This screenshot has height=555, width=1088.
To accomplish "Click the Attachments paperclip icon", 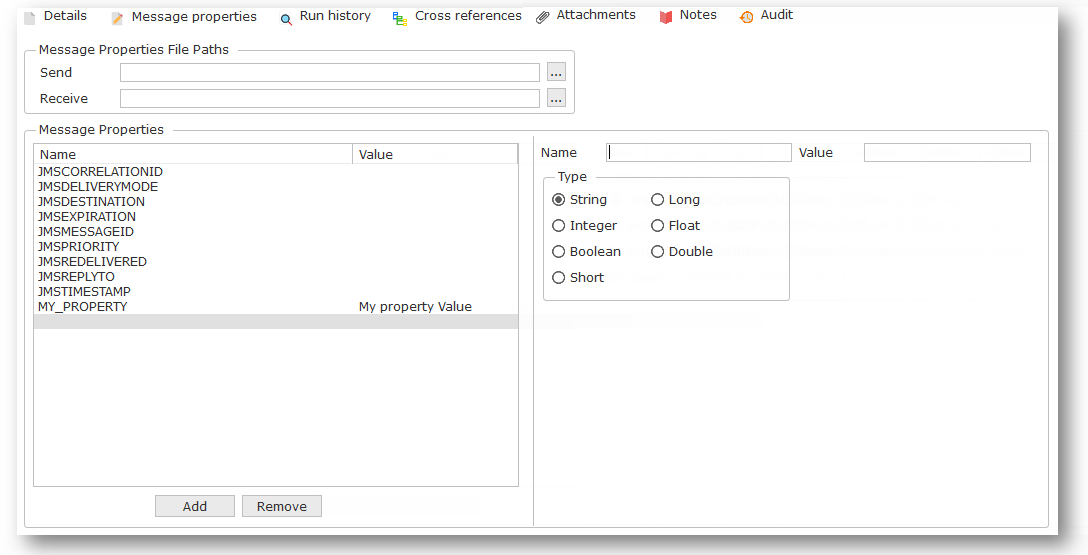I will [x=543, y=17].
